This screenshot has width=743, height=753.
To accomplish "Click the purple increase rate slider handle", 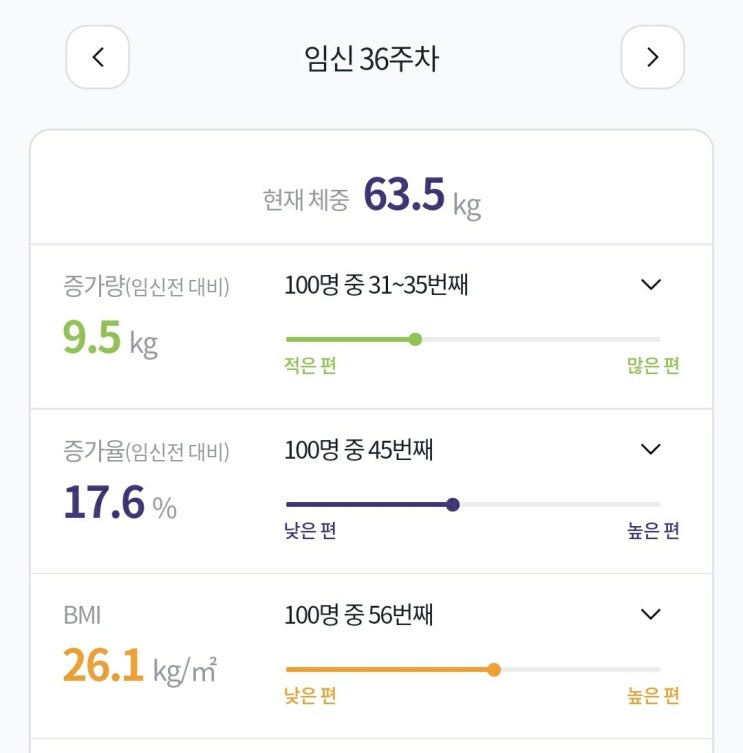I will pos(452,504).
